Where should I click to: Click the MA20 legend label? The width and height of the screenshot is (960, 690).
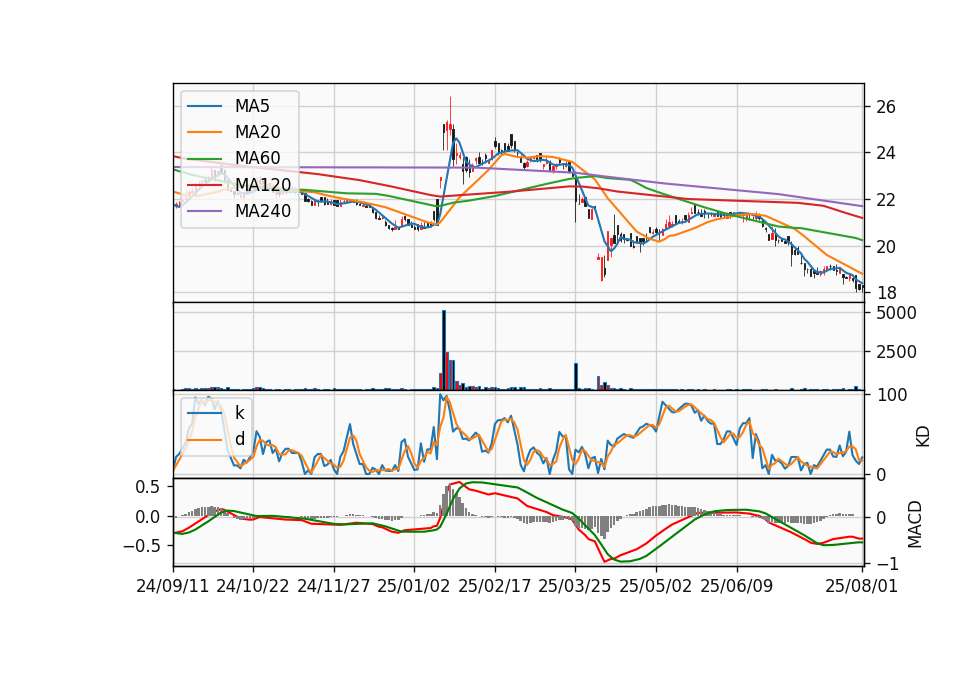[257, 132]
